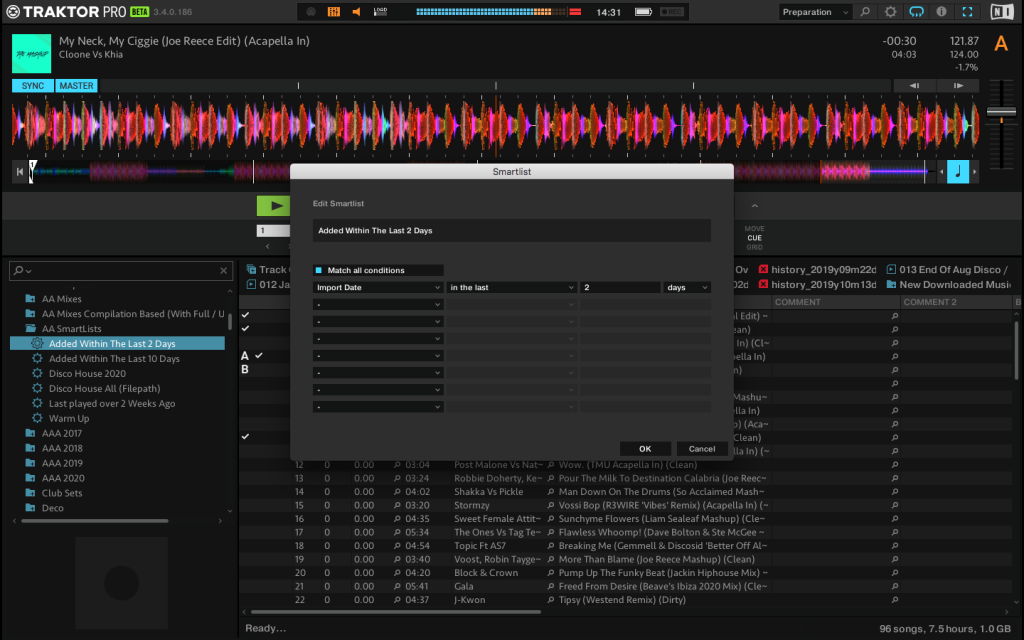Click the magnifier icon in the header
This screenshot has width=1024, height=640.
(x=865, y=12)
